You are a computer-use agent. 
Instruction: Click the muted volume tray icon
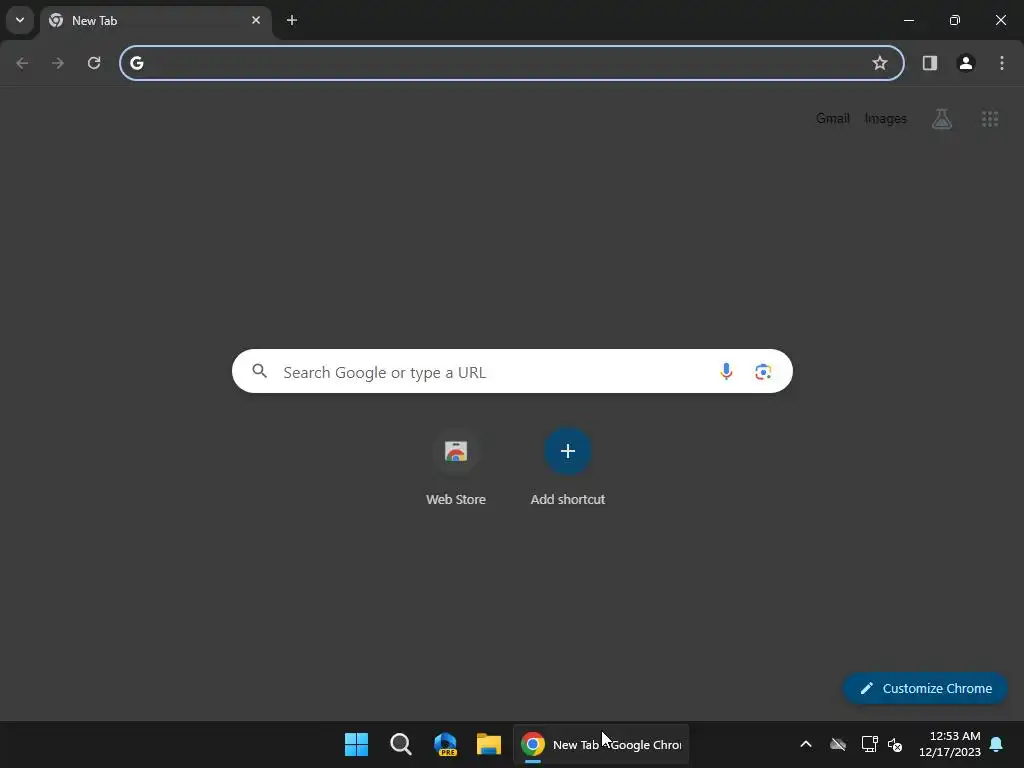tap(895, 744)
